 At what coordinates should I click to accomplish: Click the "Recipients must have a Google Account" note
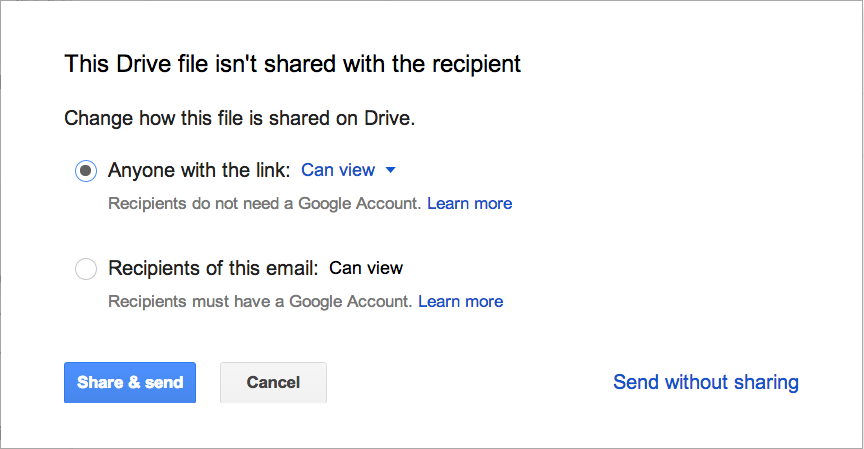pyautogui.click(x=260, y=301)
